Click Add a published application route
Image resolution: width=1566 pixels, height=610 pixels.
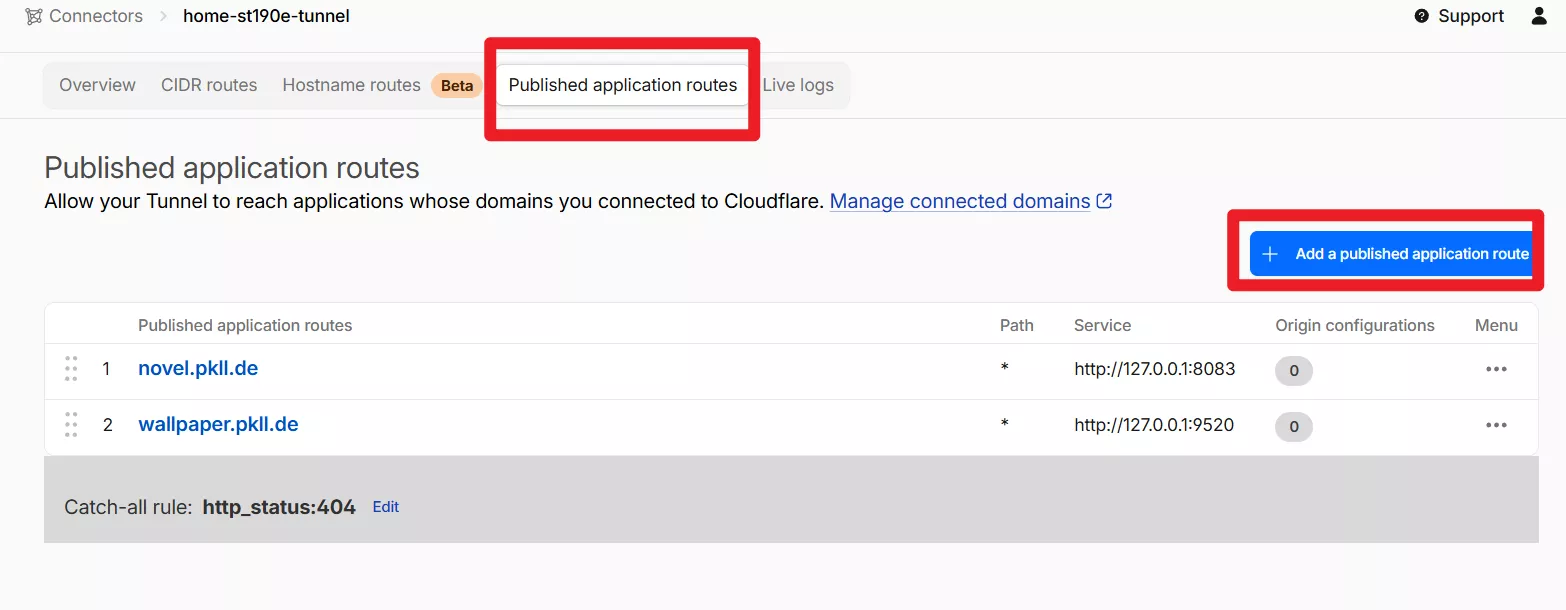(1391, 254)
